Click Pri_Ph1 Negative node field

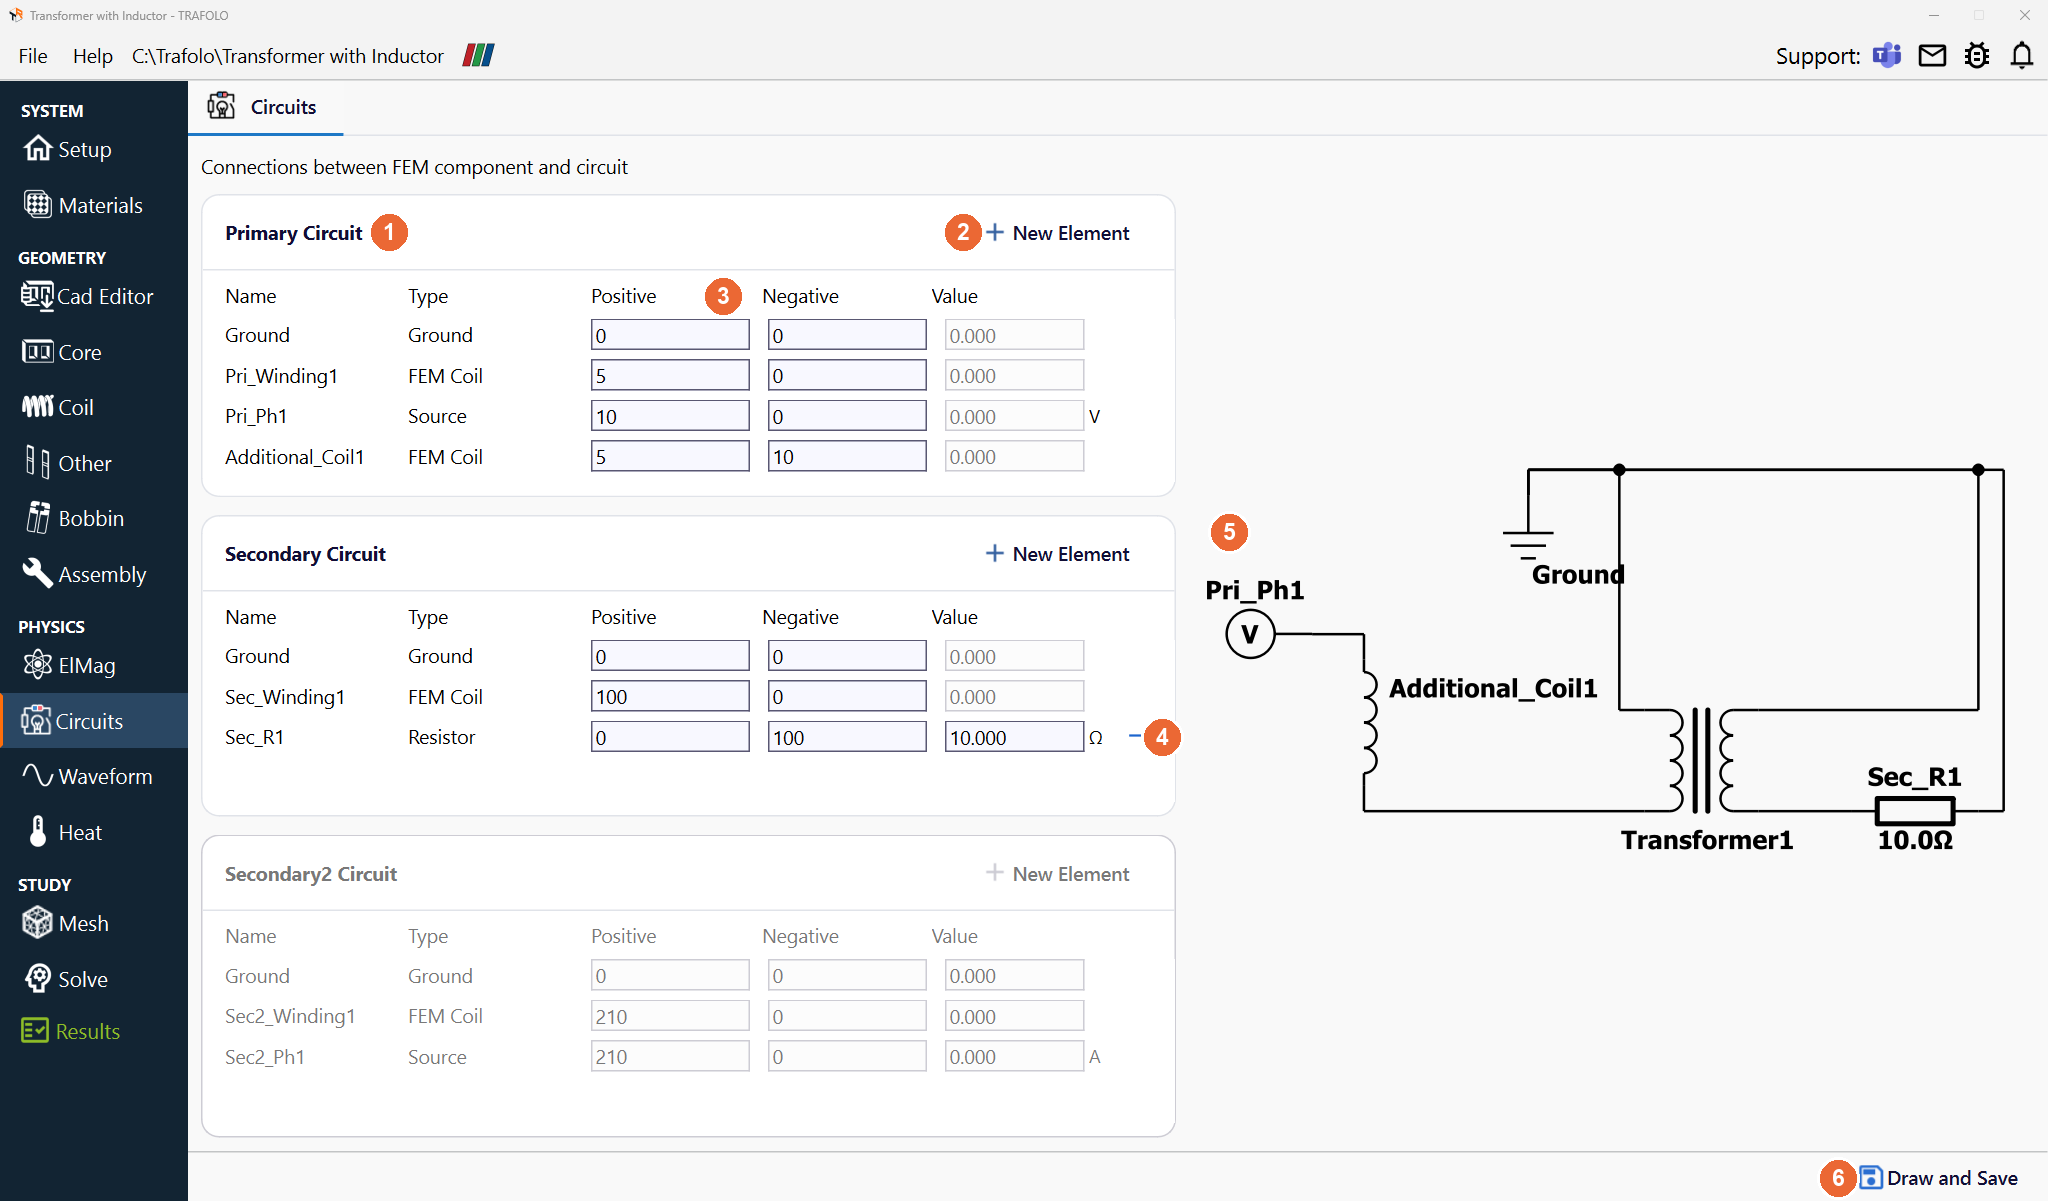847,416
